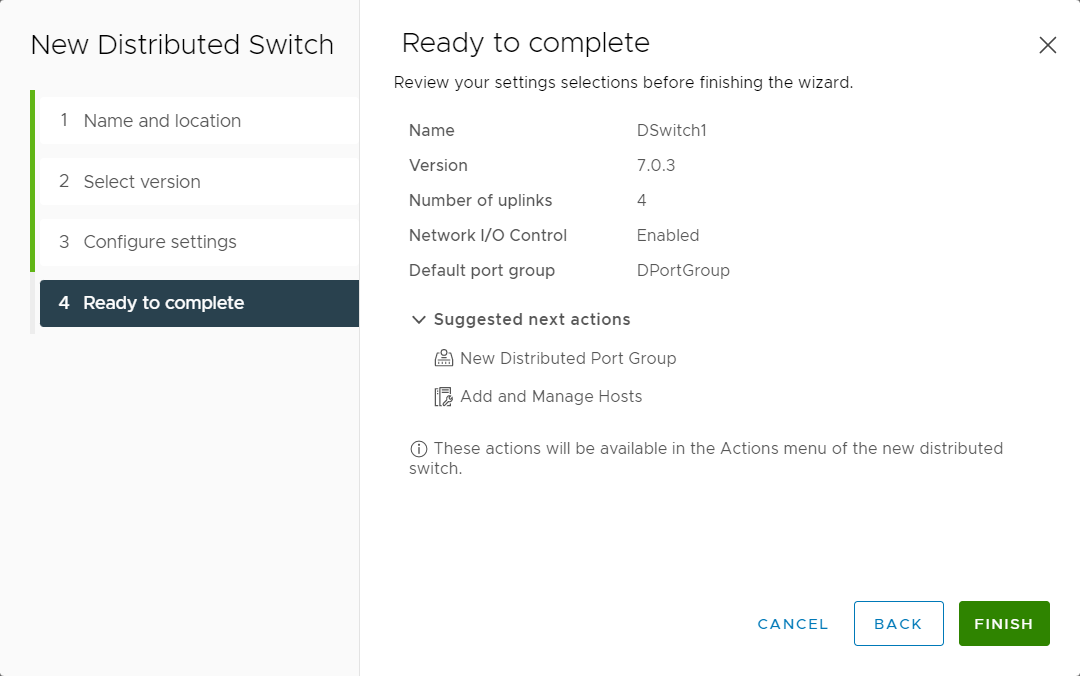Viewport: 1080px width, 676px height.
Task: Click the version value 7.0.3
Action: pyautogui.click(x=656, y=165)
